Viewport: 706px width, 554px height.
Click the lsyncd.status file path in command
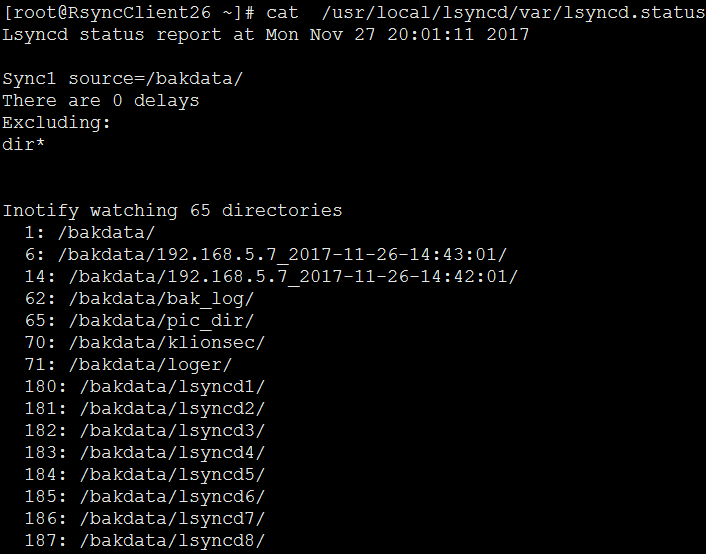(514, 13)
